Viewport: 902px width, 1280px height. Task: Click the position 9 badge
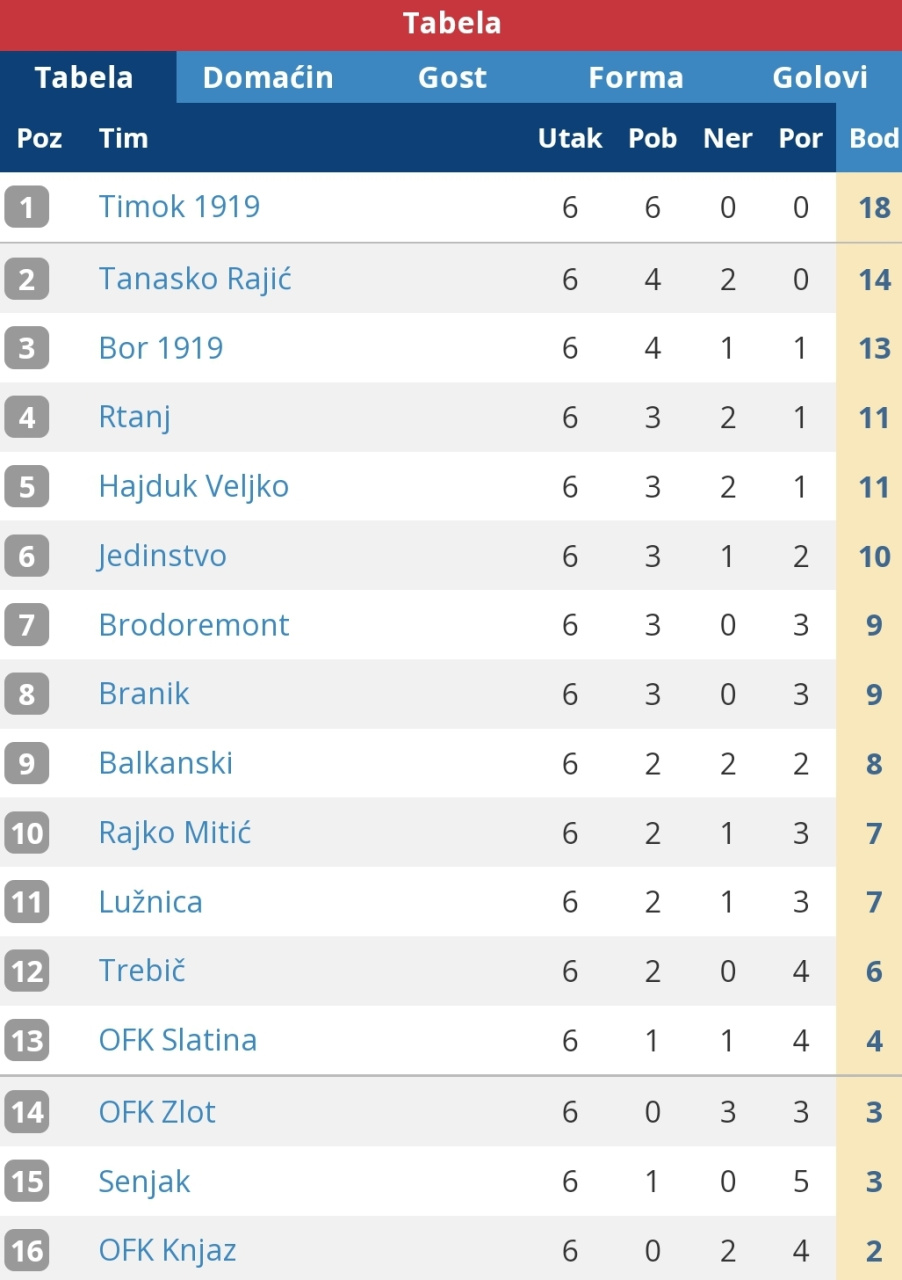pos(27,764)
